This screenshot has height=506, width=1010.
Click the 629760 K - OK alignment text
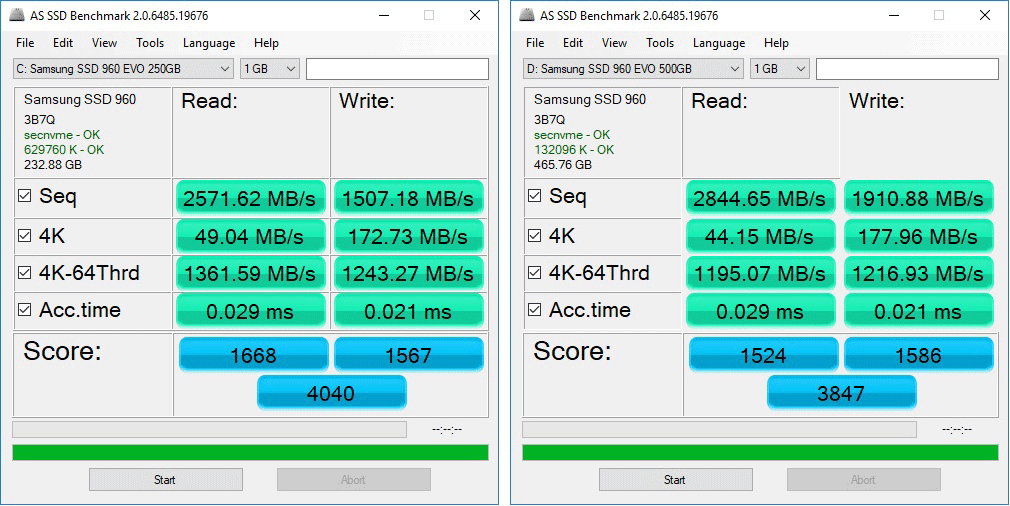tap(64, 150)
